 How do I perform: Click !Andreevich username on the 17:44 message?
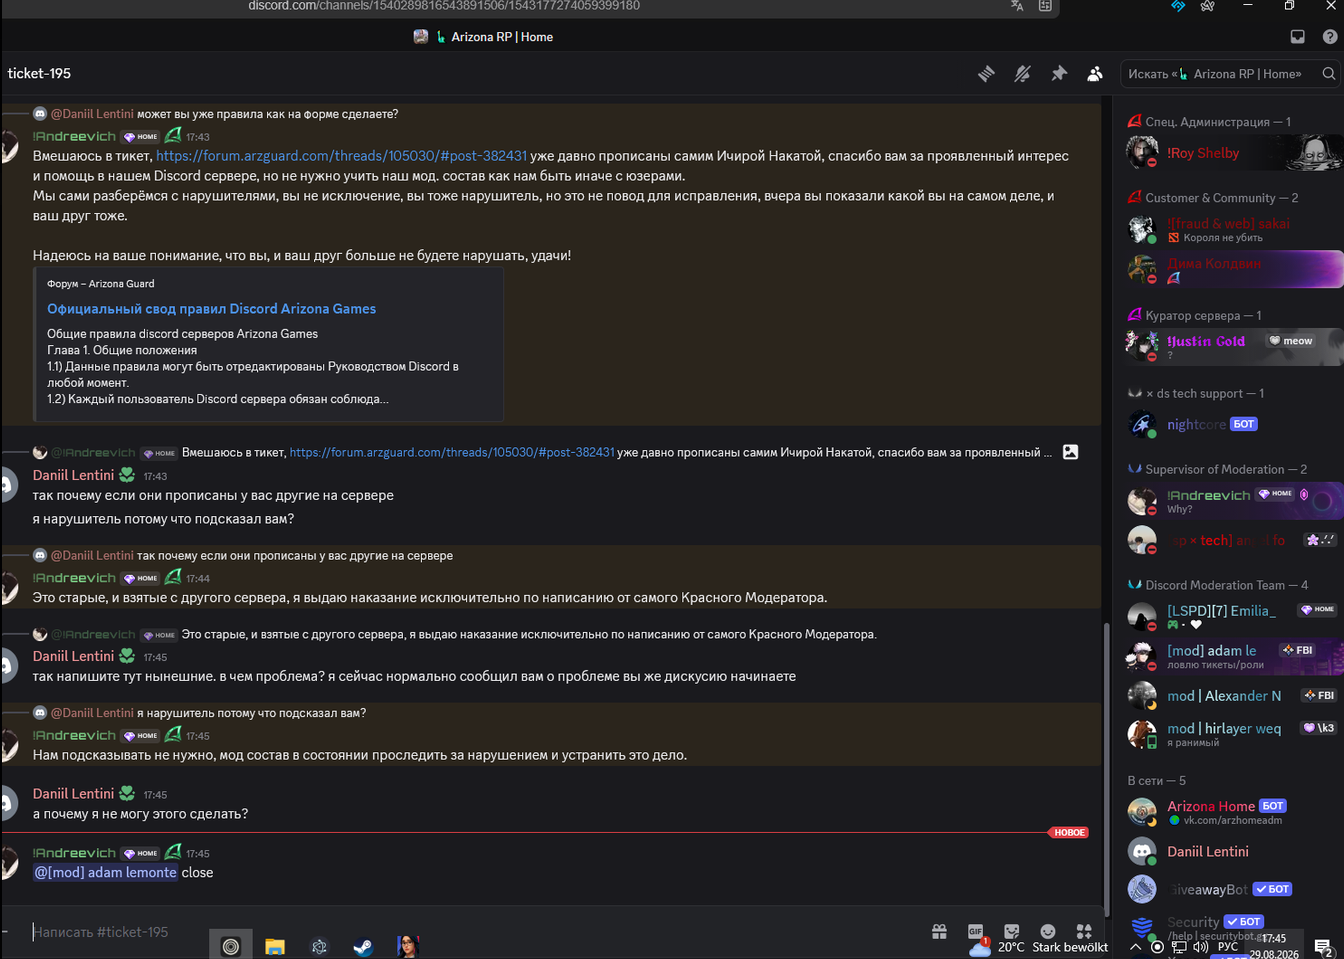click(74, 578)
